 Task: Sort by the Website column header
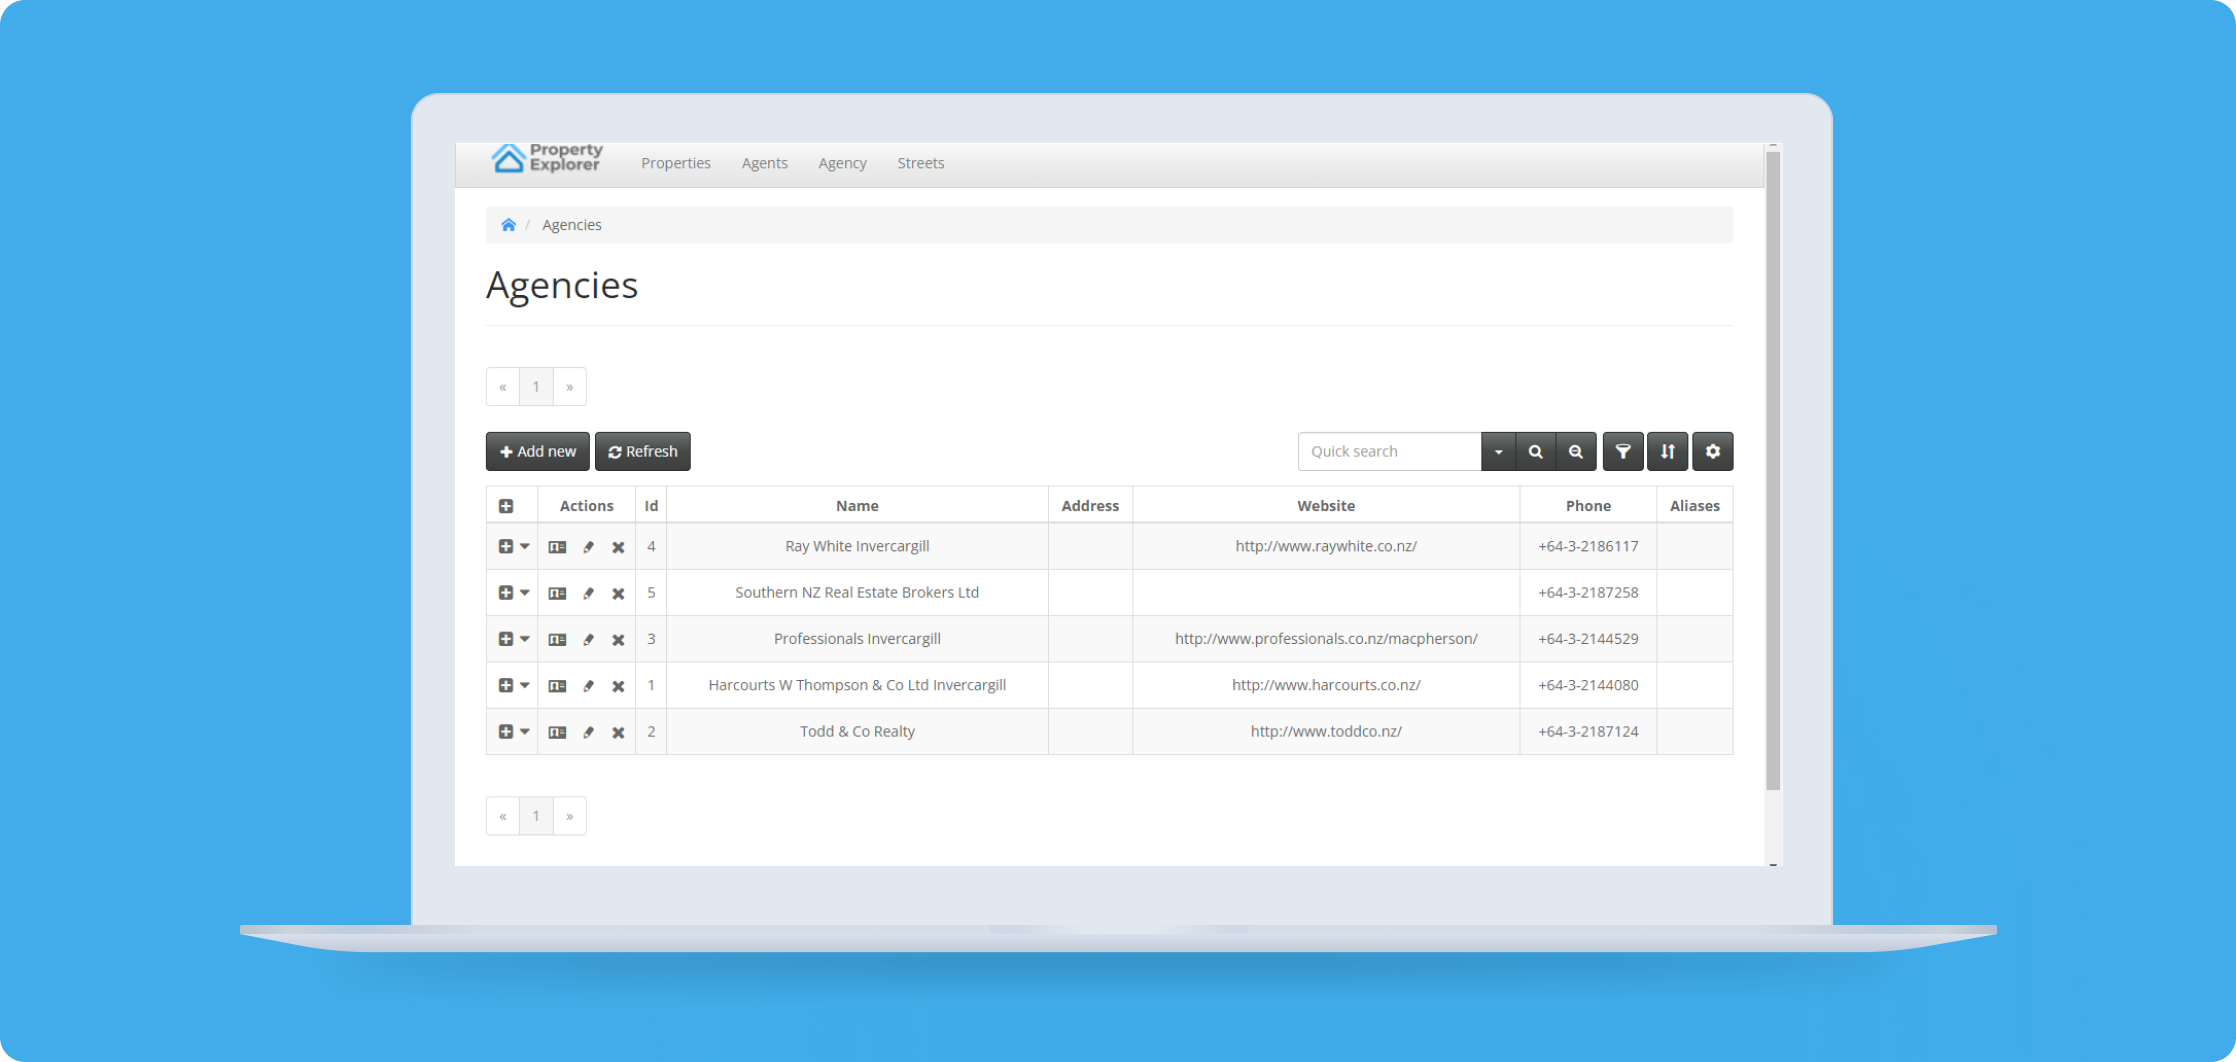tap(1326, 506)
